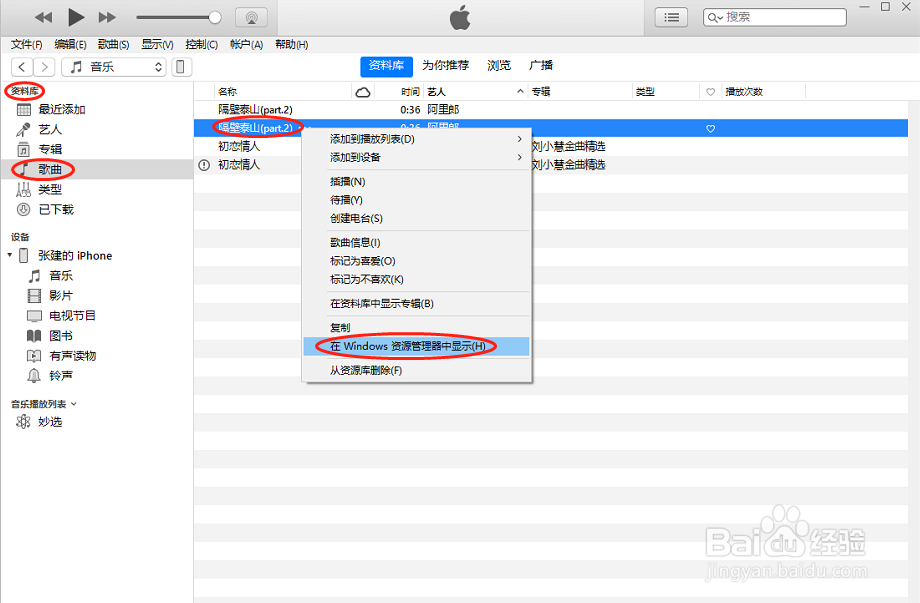Adjust the volume slider knob

(x=215, y=18)
